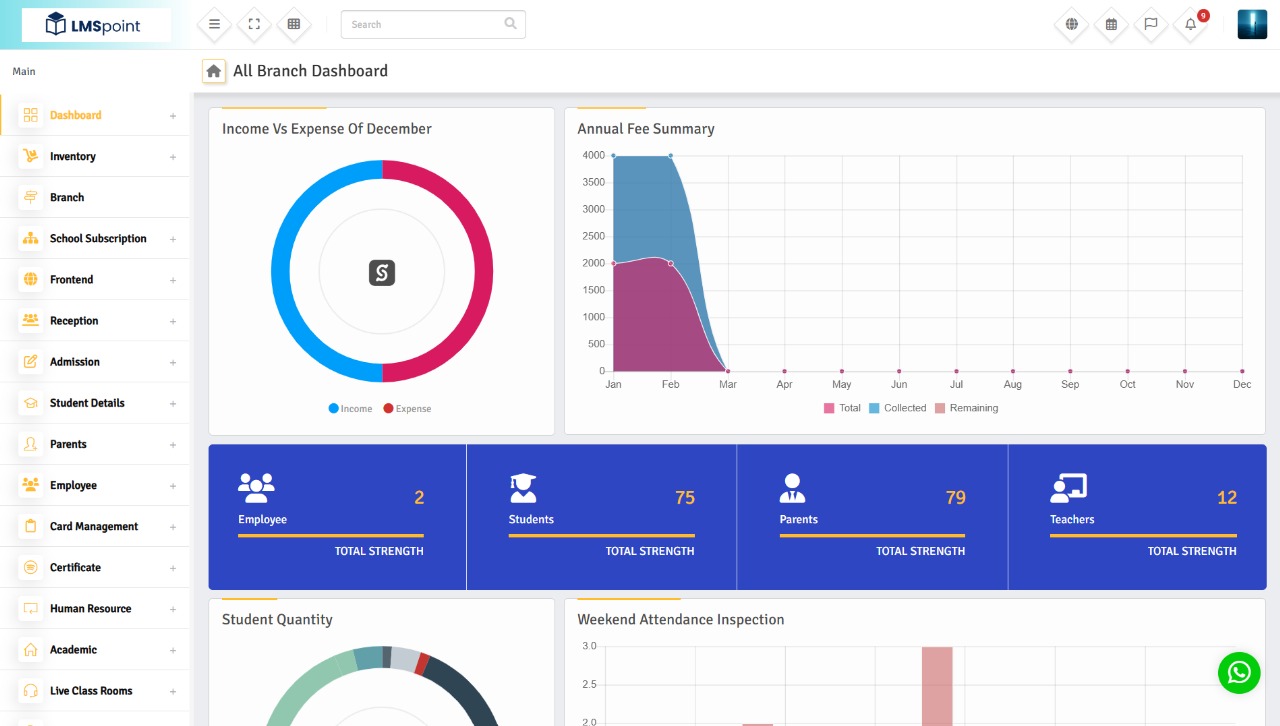Viewport: 1280px width, 726px height.
Task: Hide the Collected series in Annual Fee Summary
Action: click(897, 408)
